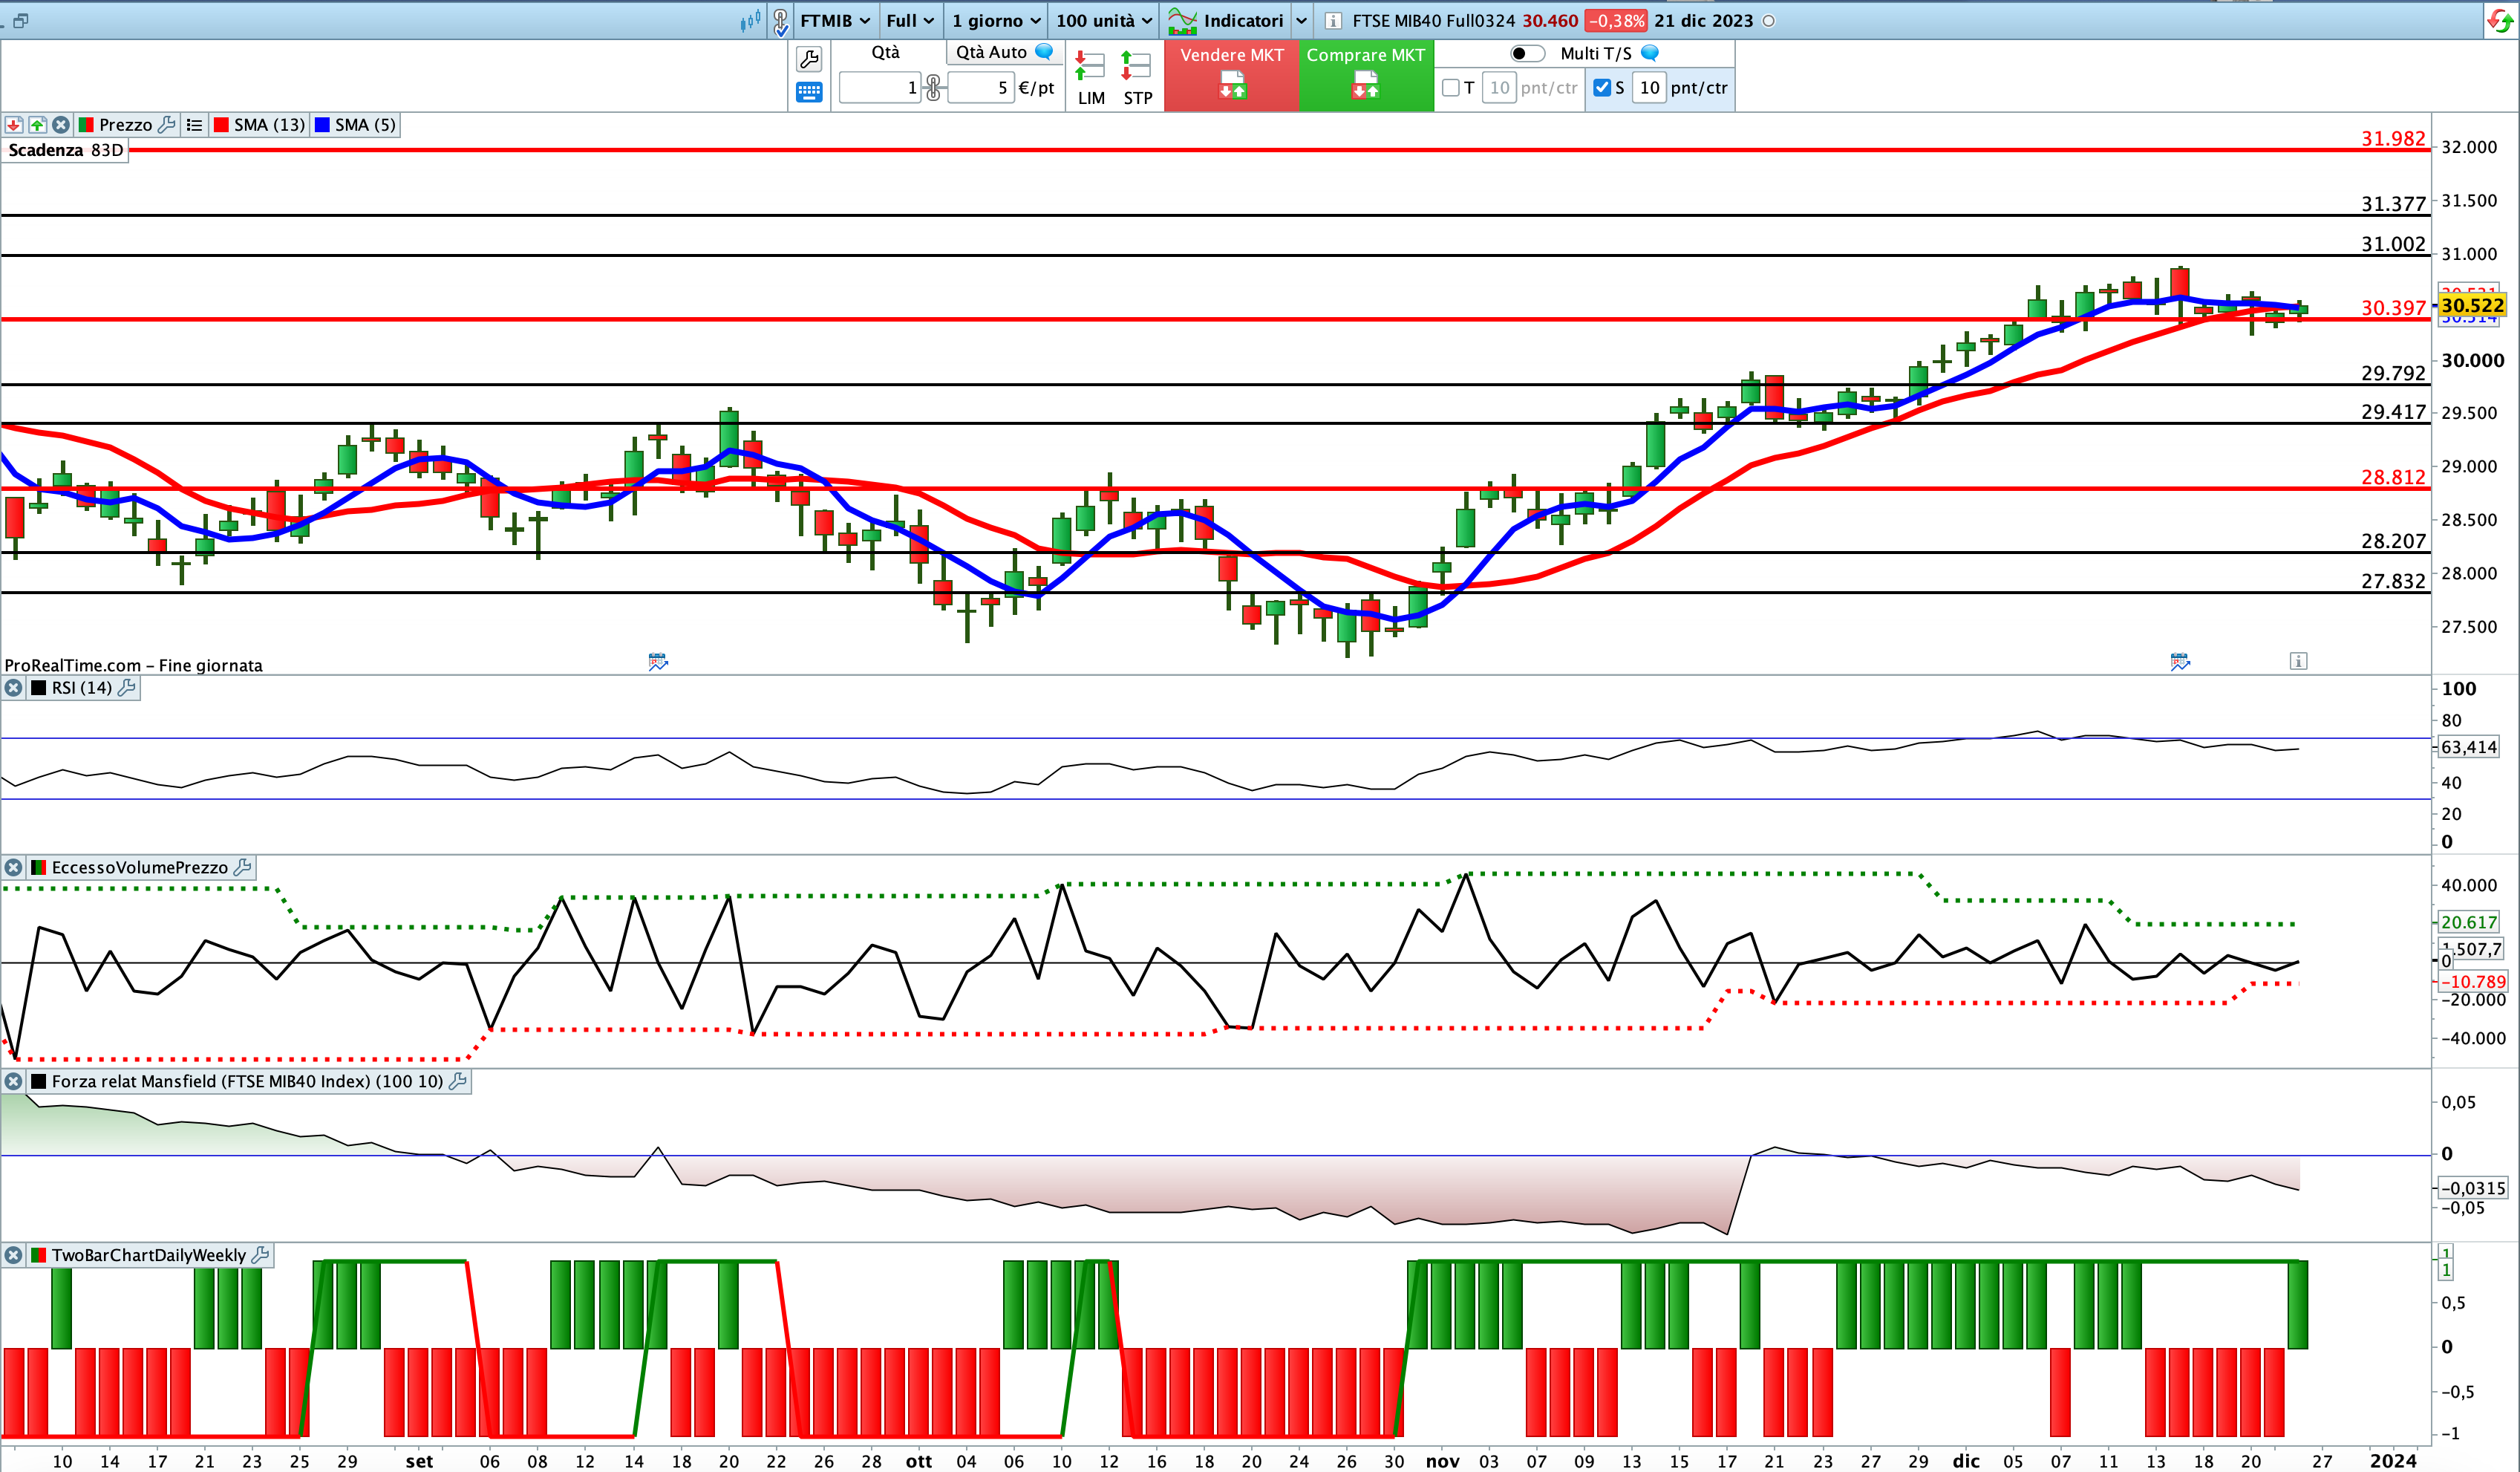Click the quantity link chain icon
Screen dimensions: 2520x1472
click(x=933, y=88)
